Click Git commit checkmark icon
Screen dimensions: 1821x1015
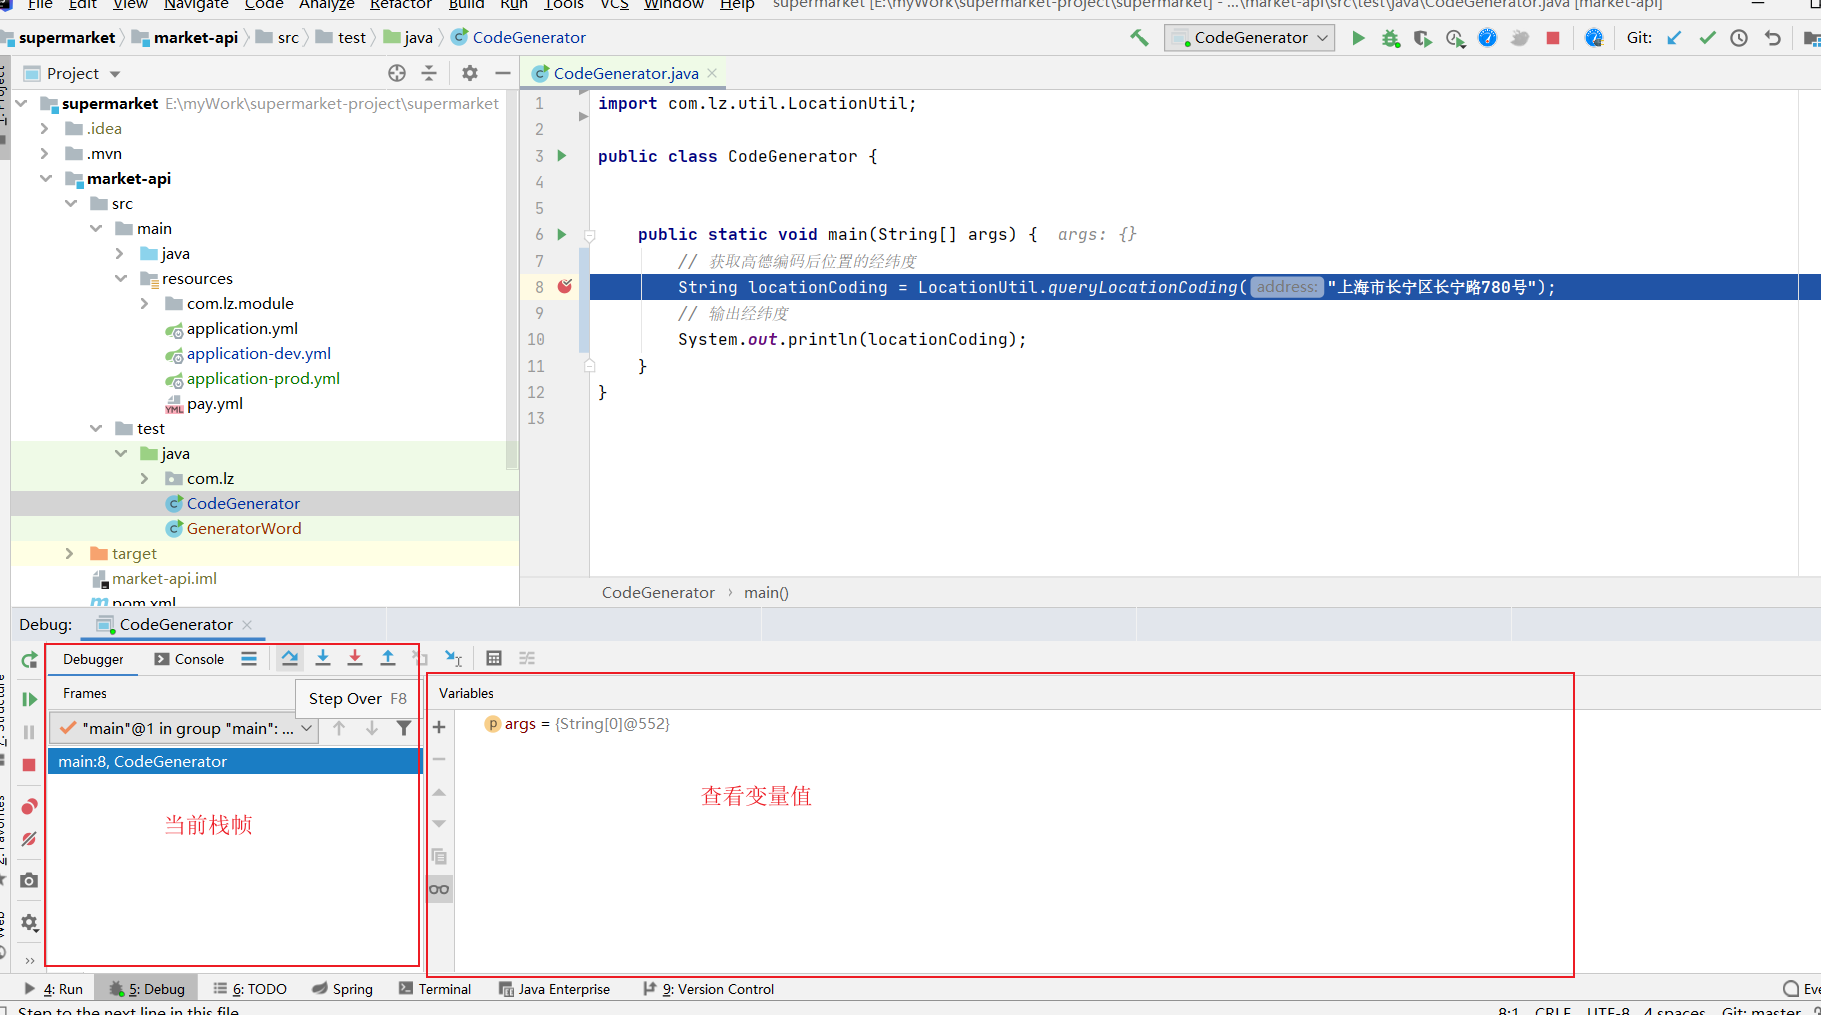pos(1707,38)
